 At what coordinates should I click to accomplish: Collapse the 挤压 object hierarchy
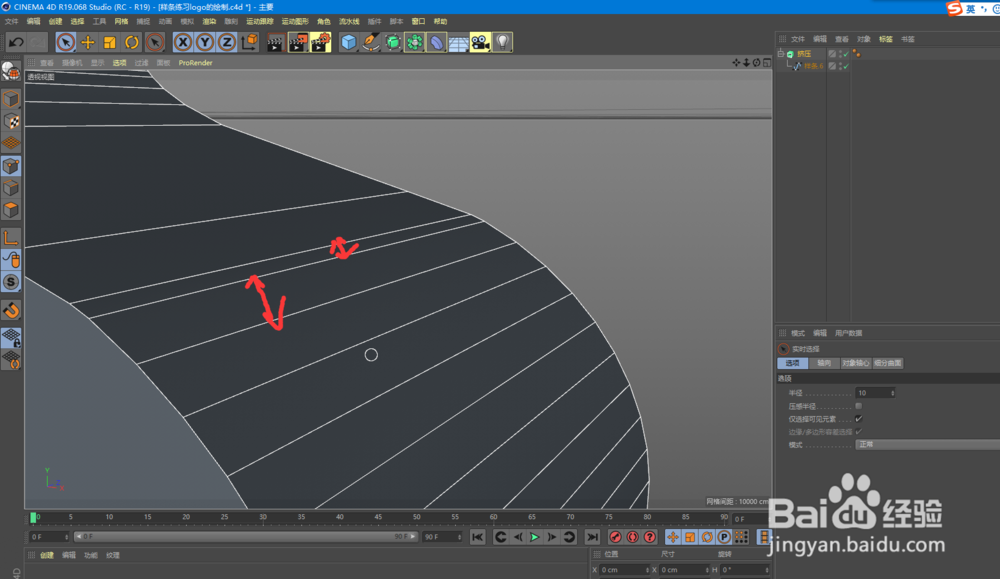(x=780, y=53)
